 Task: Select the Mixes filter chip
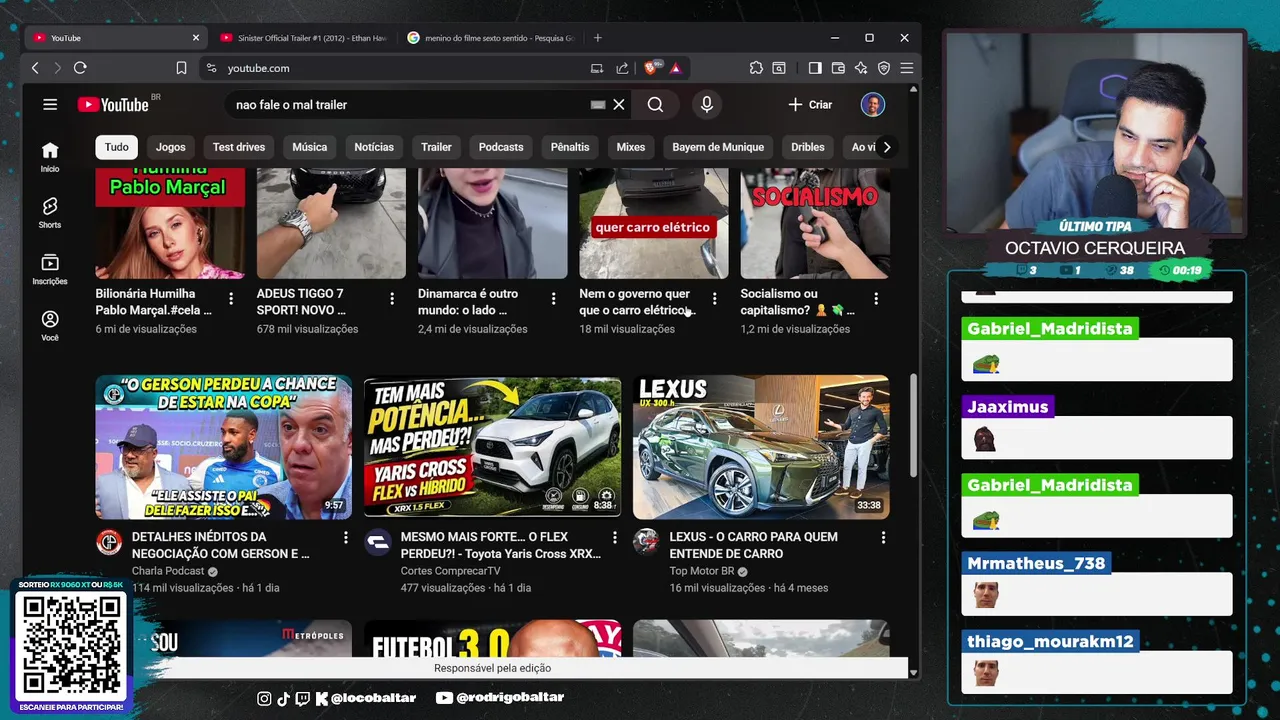[631, 147]
